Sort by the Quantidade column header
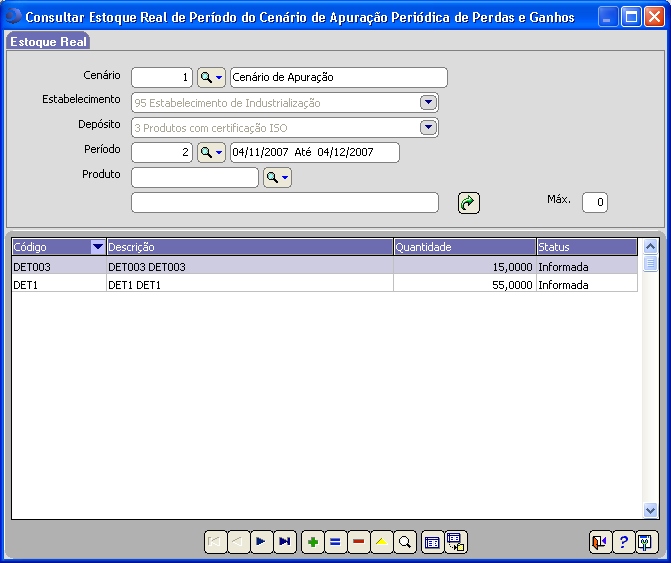This screenshot has width=671, height=563. click(464, 247)
